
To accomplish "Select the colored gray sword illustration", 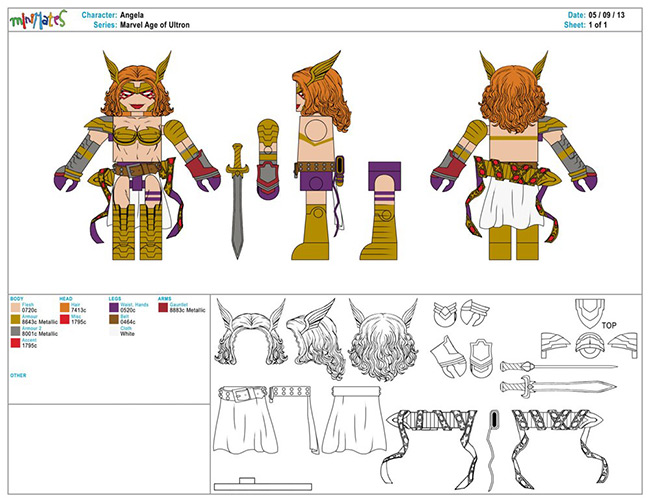I will click(x=237, y=201).
